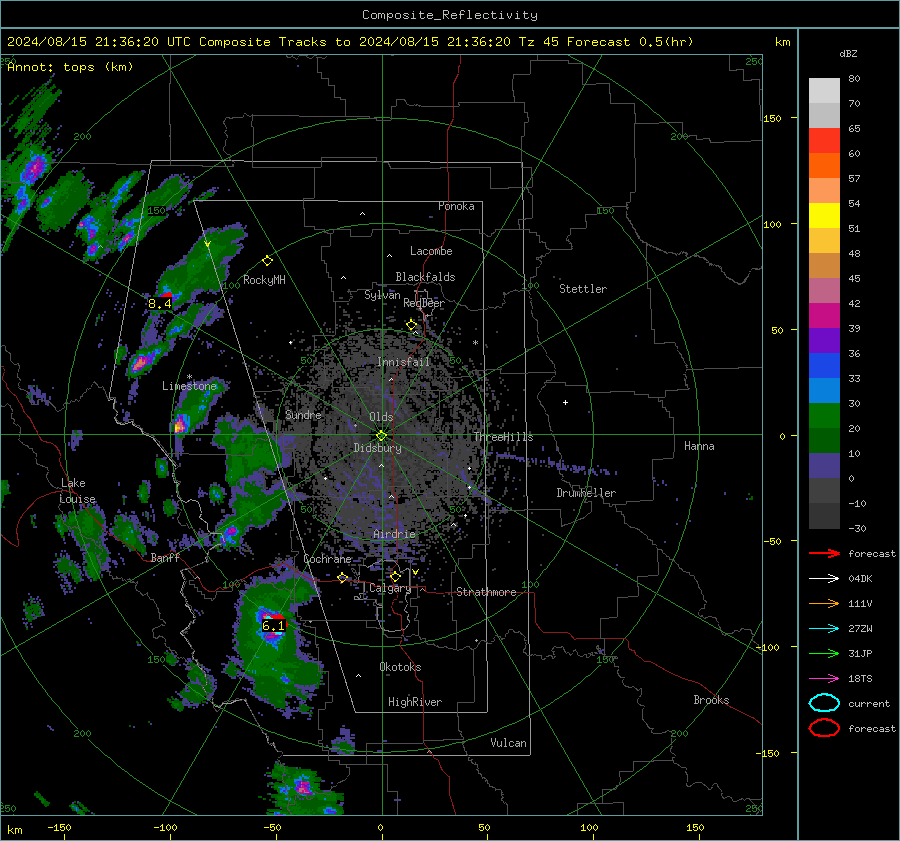Select the Hanna label

tap(699, 446)
